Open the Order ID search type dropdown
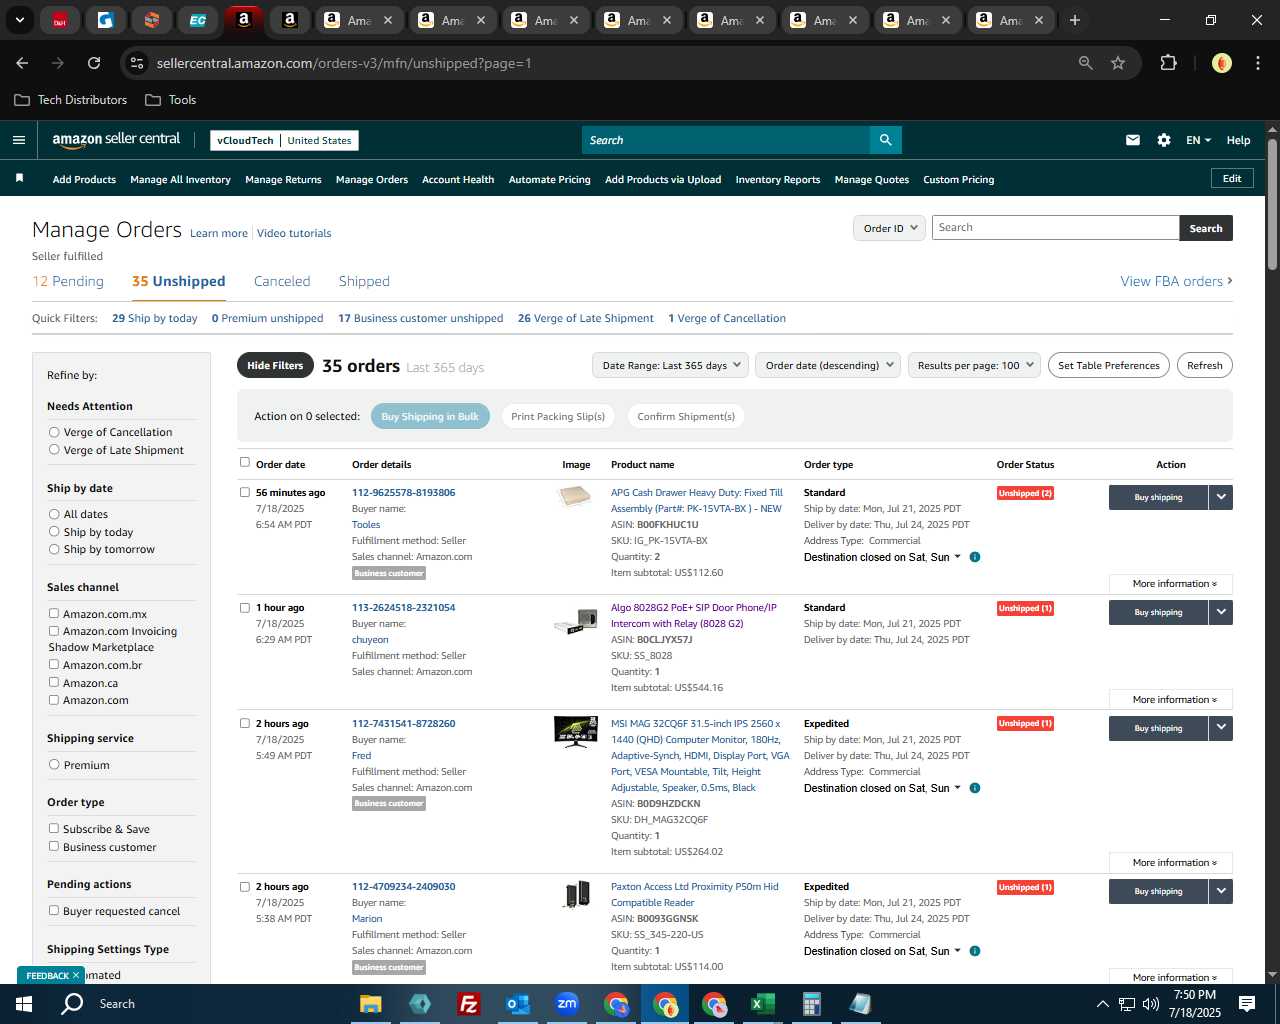 click(889, 228)
